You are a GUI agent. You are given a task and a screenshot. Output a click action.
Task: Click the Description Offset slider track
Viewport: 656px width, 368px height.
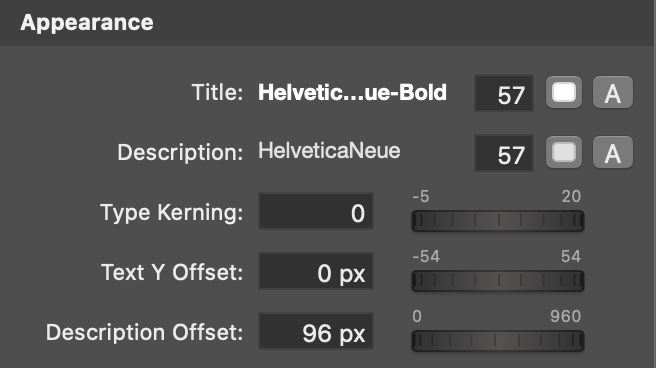click(498, 341)
